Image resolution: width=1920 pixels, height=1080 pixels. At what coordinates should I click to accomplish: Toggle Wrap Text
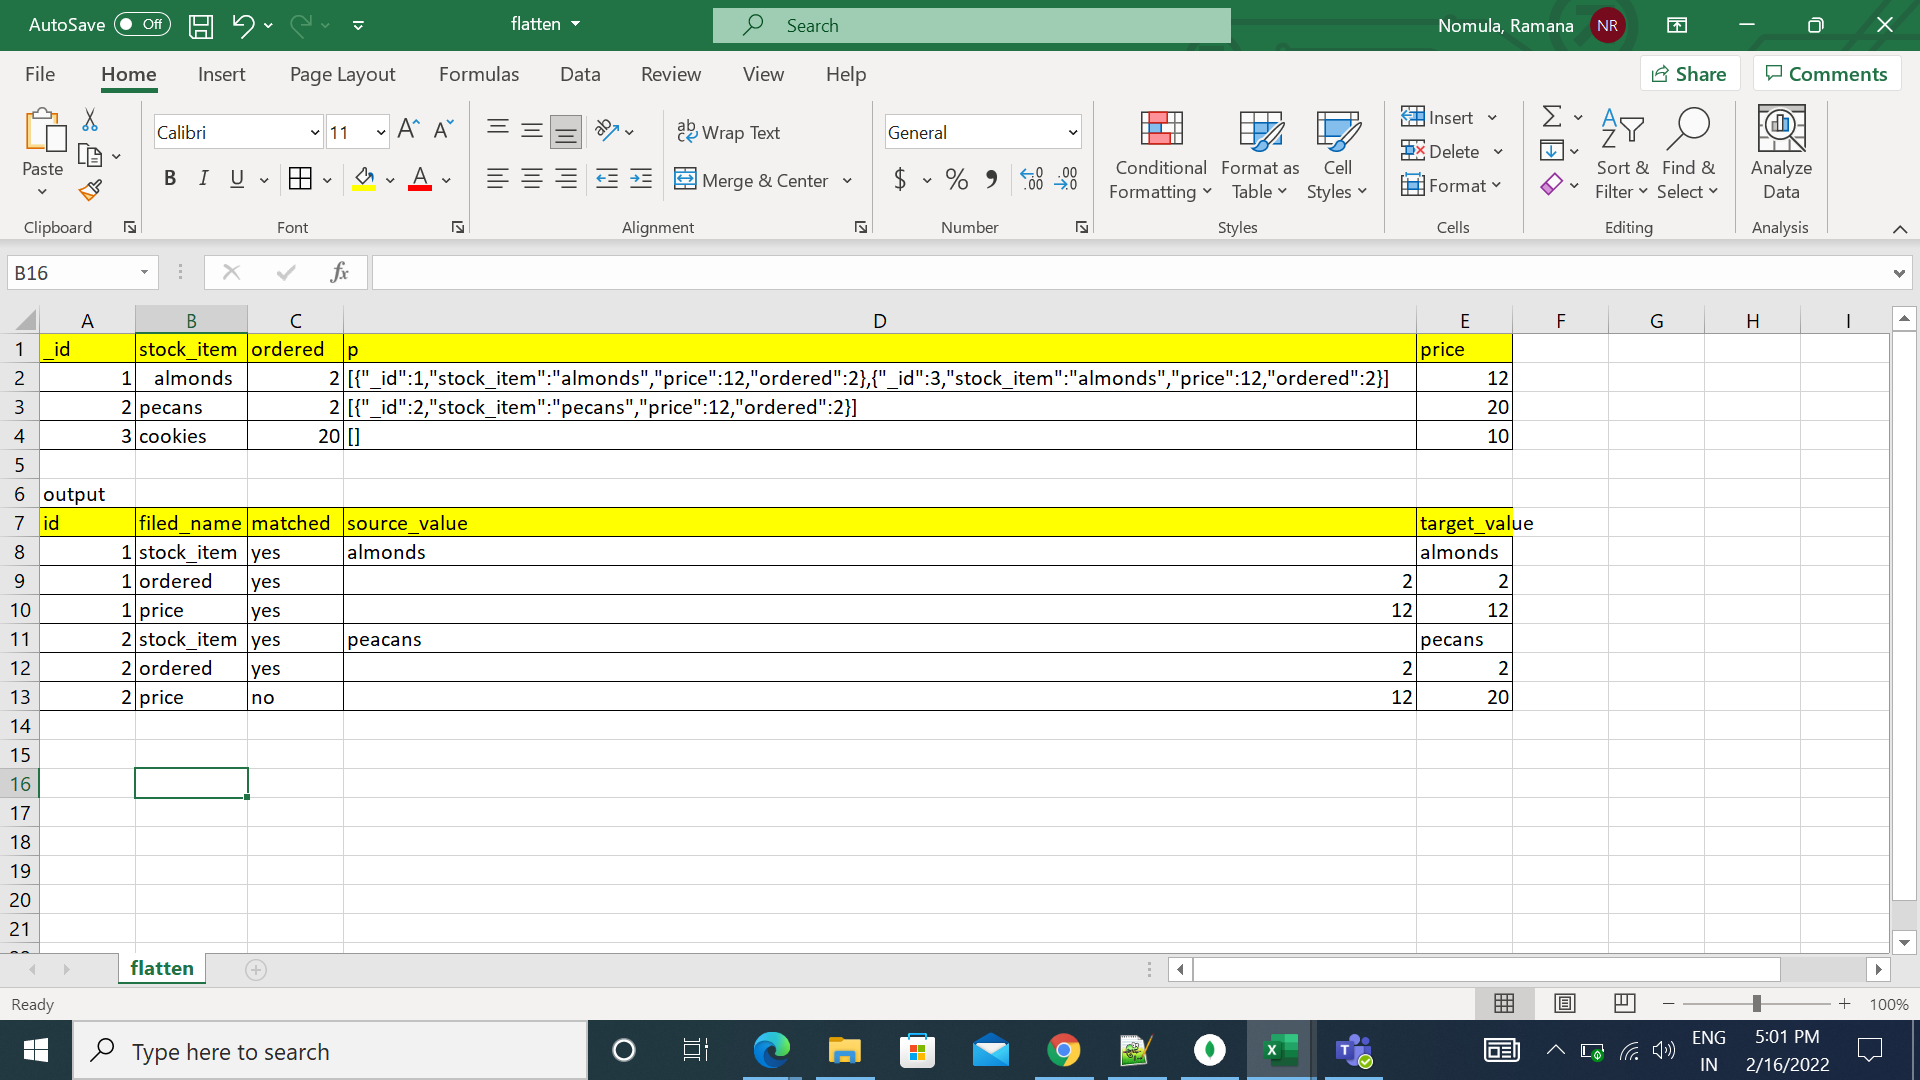(728, 132)
